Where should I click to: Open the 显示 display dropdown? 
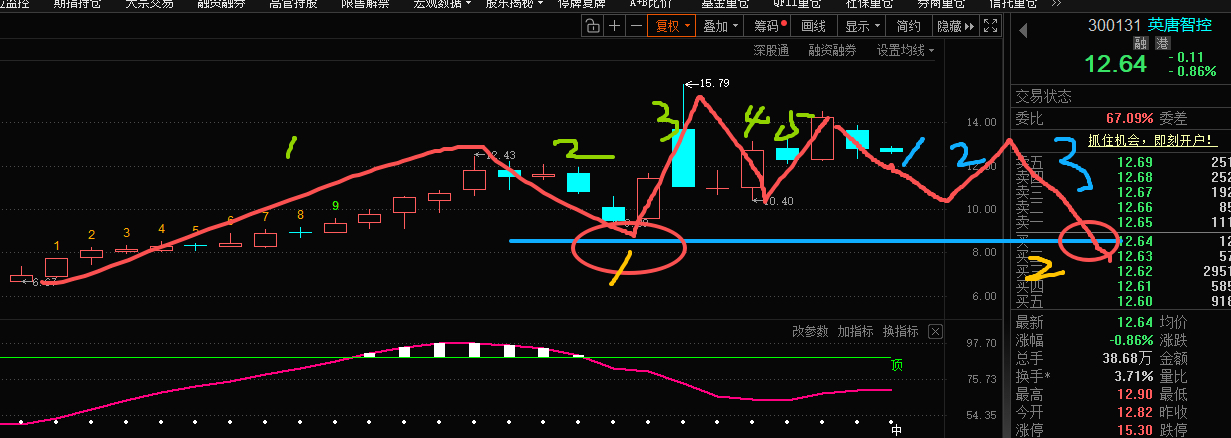click(861, 26)
